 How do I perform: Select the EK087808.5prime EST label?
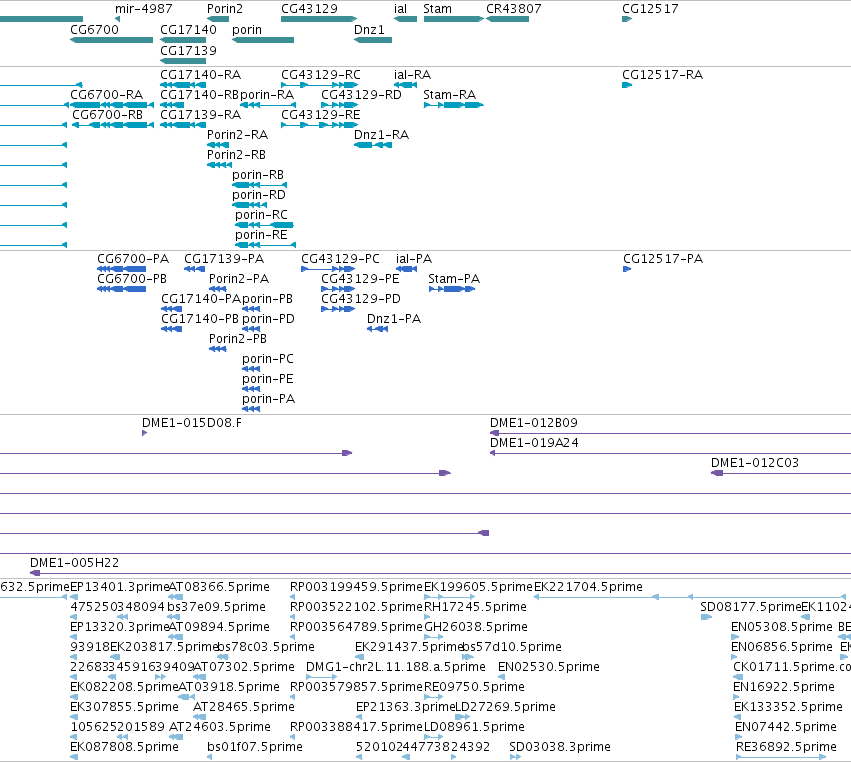[x=124, y=747]
